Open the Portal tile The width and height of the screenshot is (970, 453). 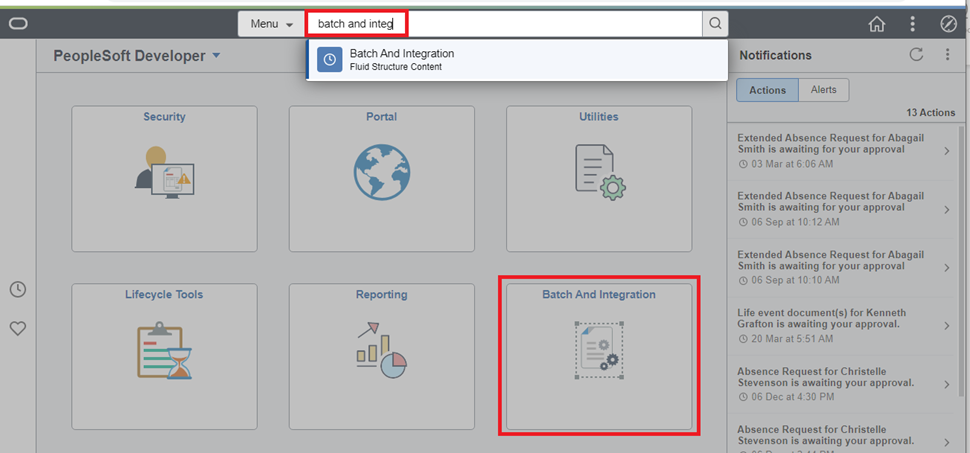[x=381, y=179]
